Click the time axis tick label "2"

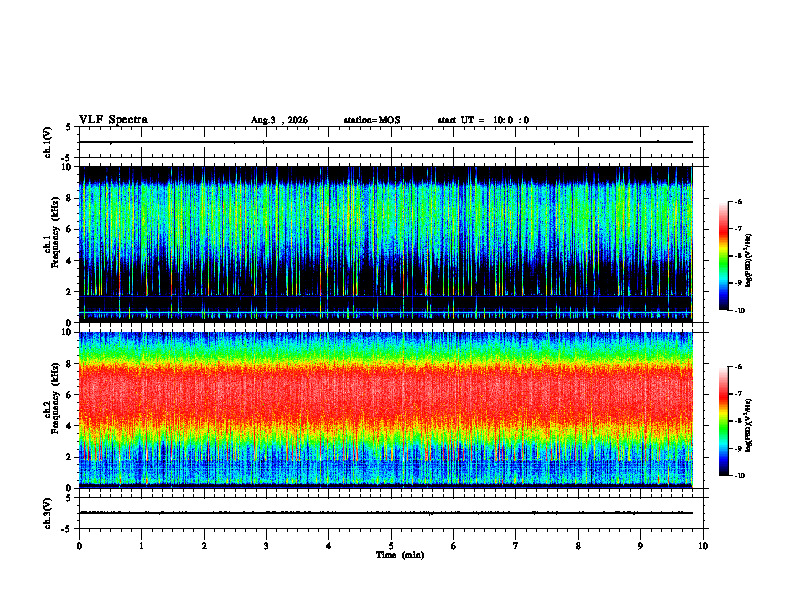204,546
